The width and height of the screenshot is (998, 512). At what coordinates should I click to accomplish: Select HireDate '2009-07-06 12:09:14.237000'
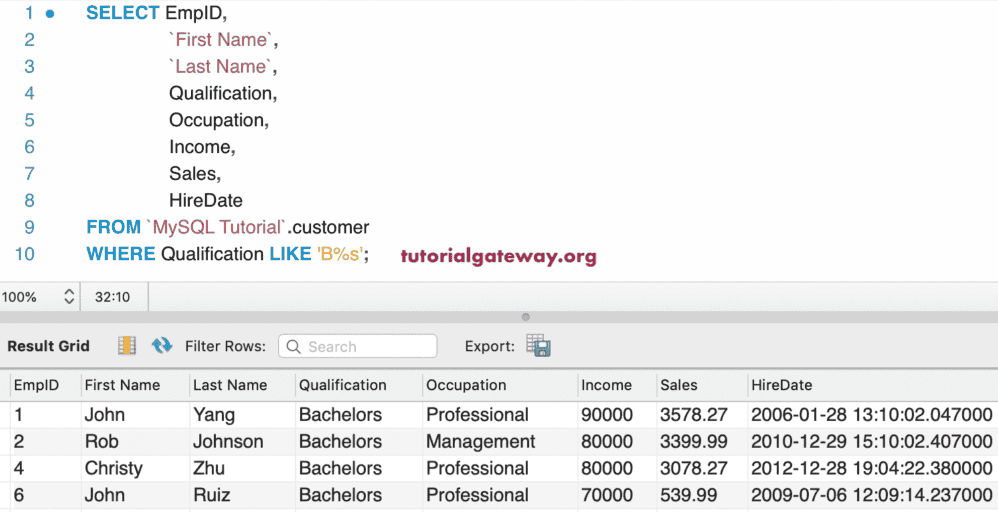click(872, 495)
